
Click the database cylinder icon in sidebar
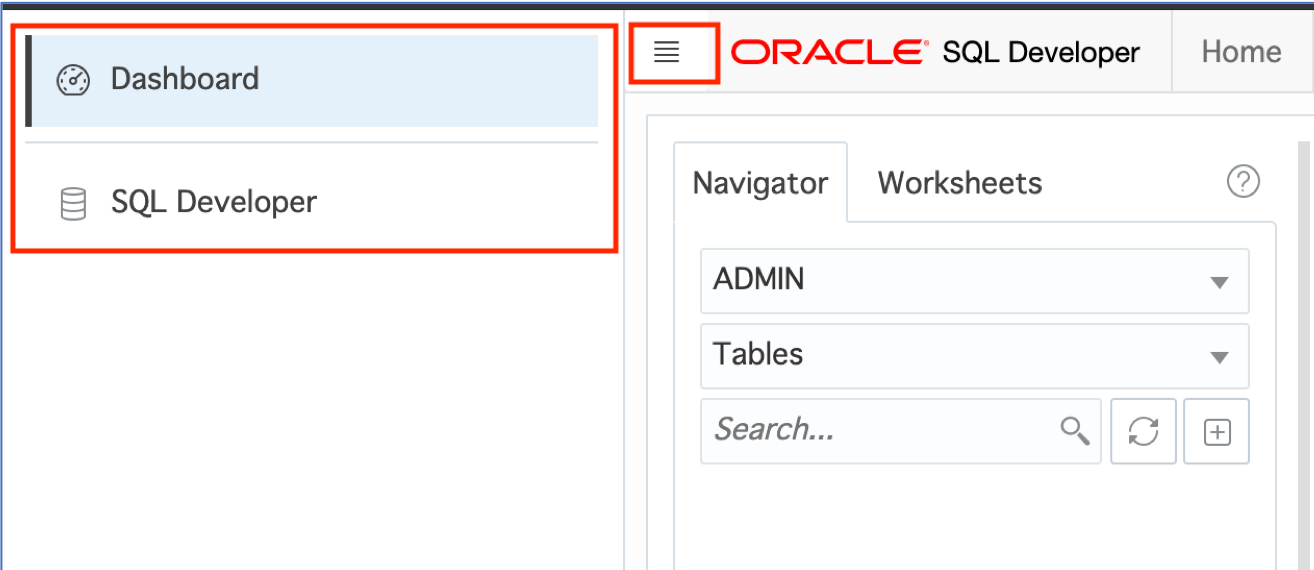pyautogui.click(x=73, y=203)
